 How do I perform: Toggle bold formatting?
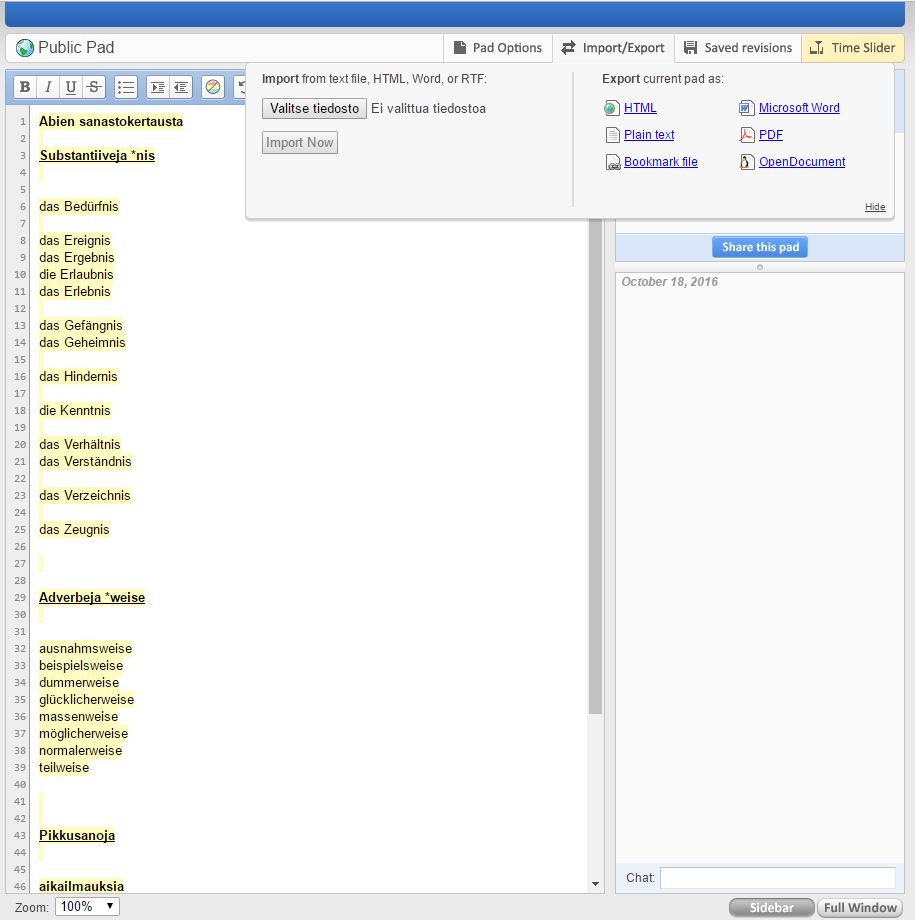25,87
